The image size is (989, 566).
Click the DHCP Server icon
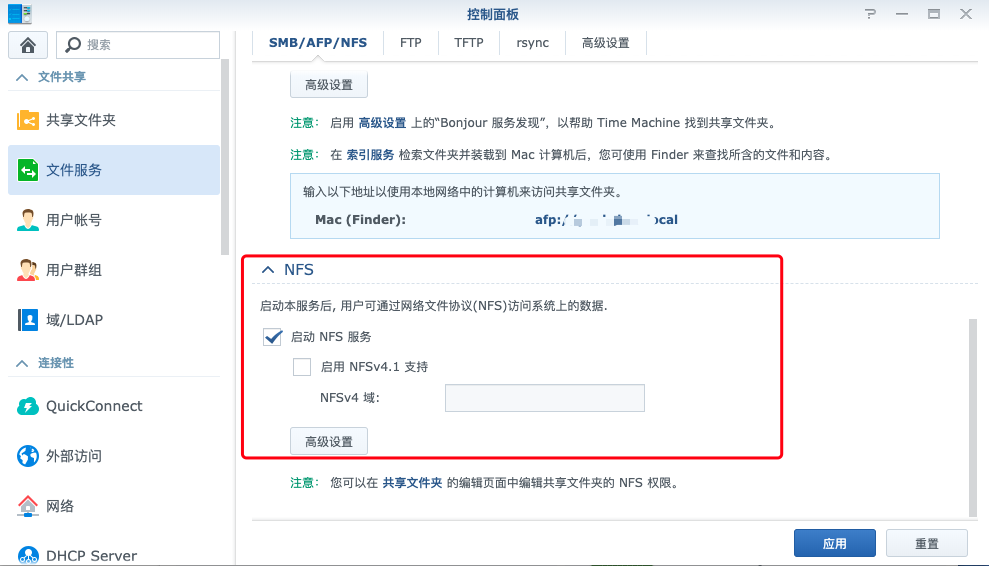click(28, 555)
